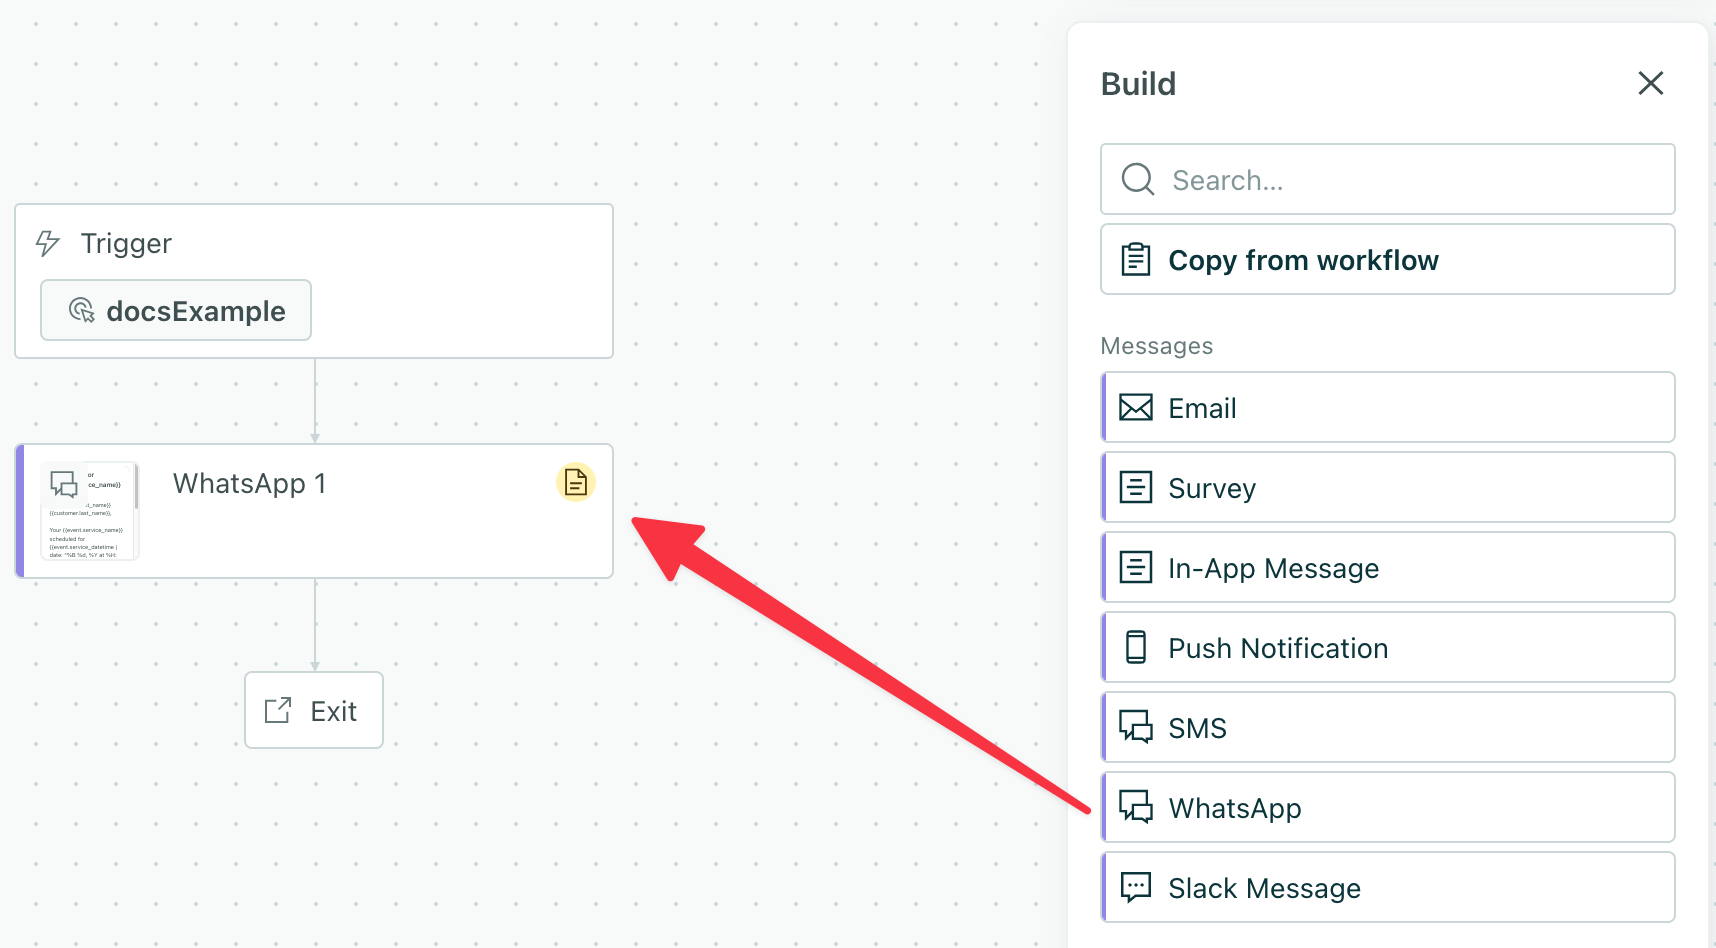The image size is (1716, 948).
Task: Click the SMS chat bubble icon
Action: pos(1136,727)
